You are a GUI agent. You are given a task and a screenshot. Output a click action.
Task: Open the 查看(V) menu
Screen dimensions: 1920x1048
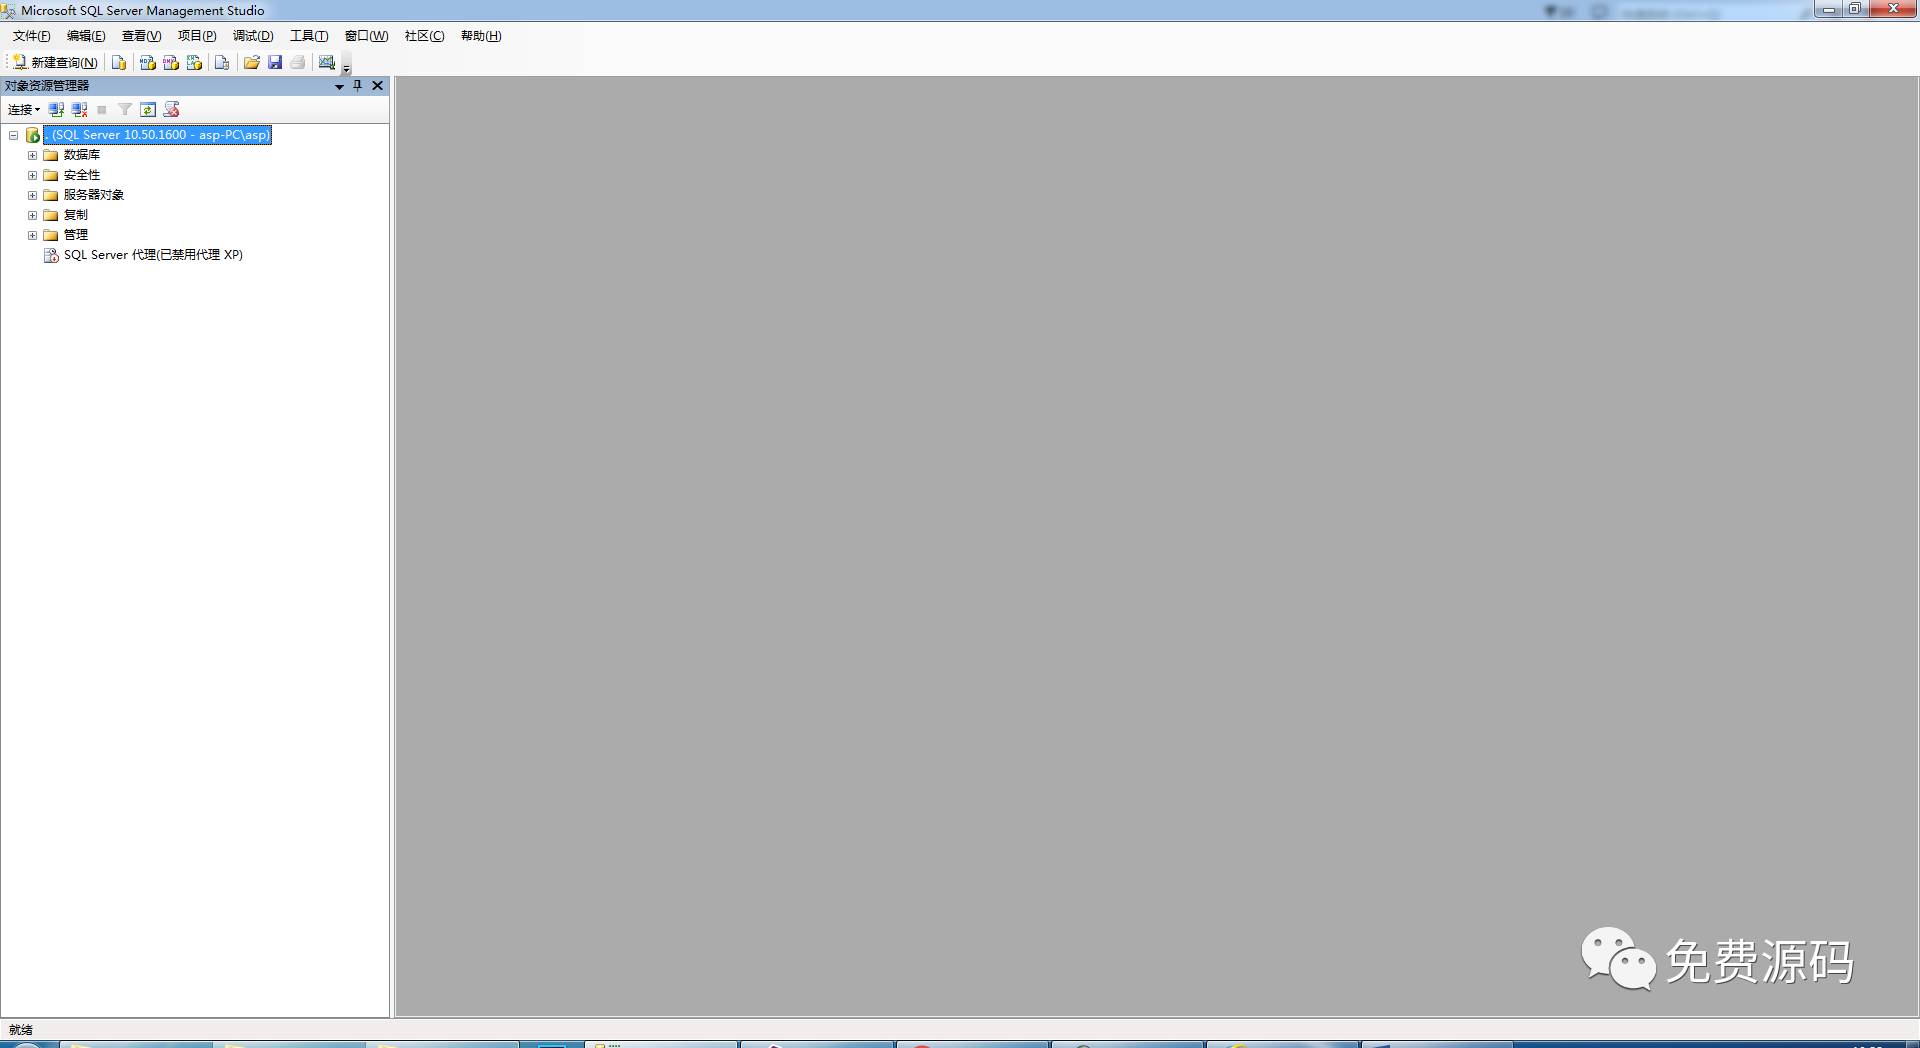(x=141, y=36)
